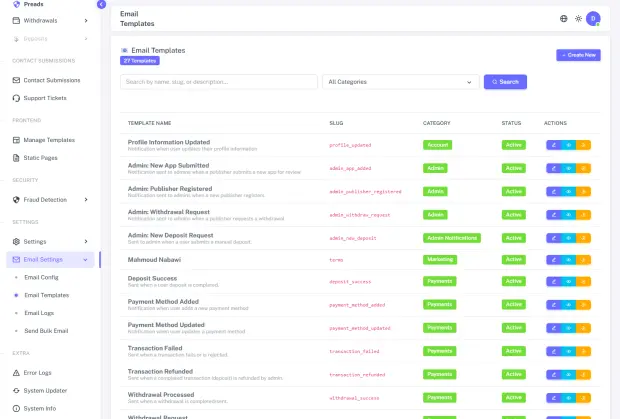This screenshot has width=620, height=419.
Task: Click the profile_updated slug
Action: coord(350,145)
